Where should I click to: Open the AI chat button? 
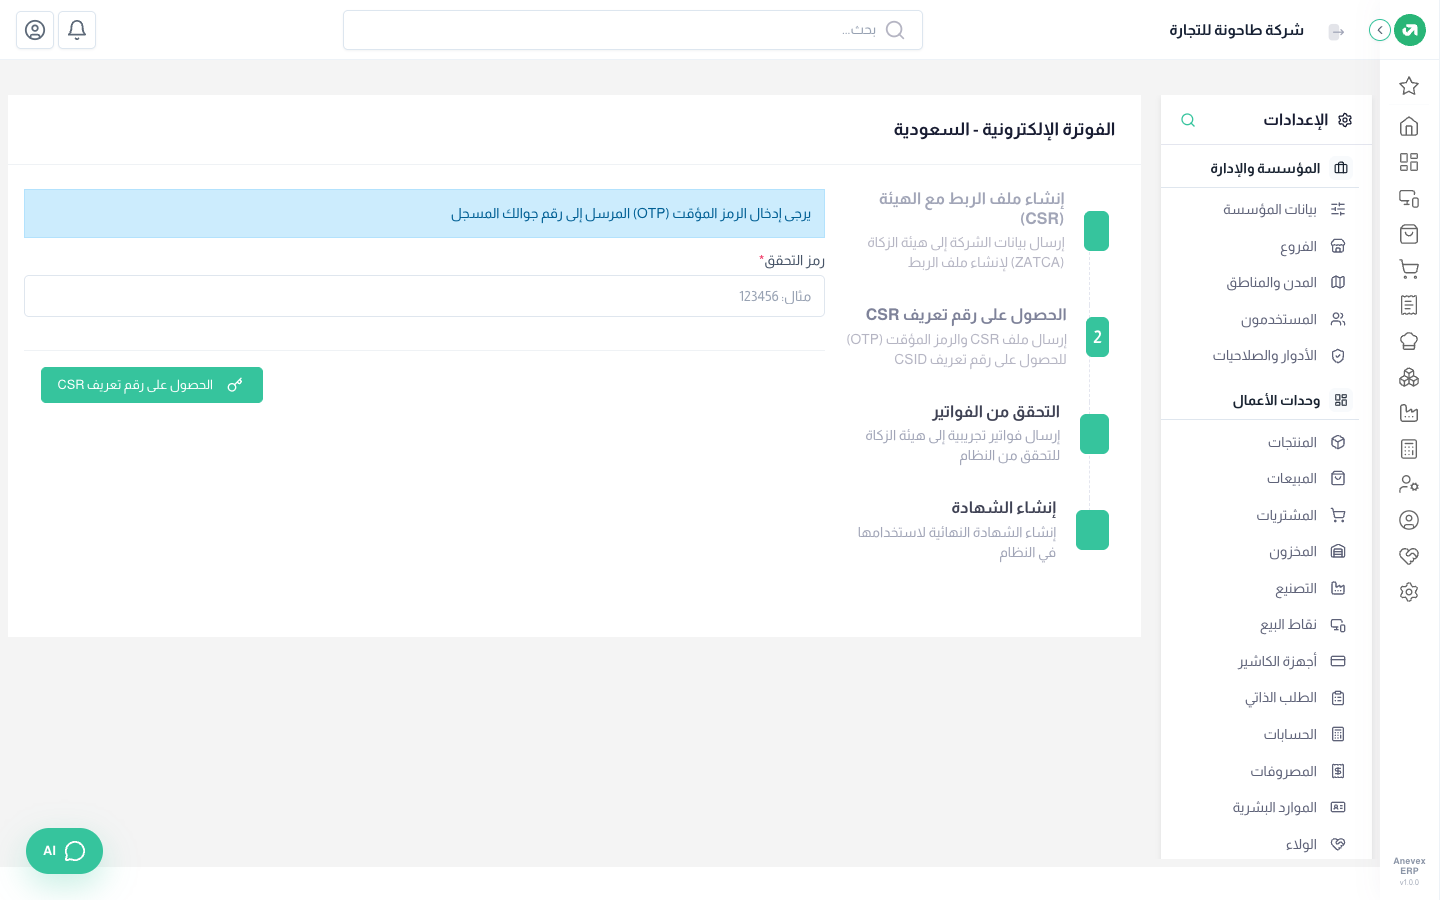(x=64, y=851)
